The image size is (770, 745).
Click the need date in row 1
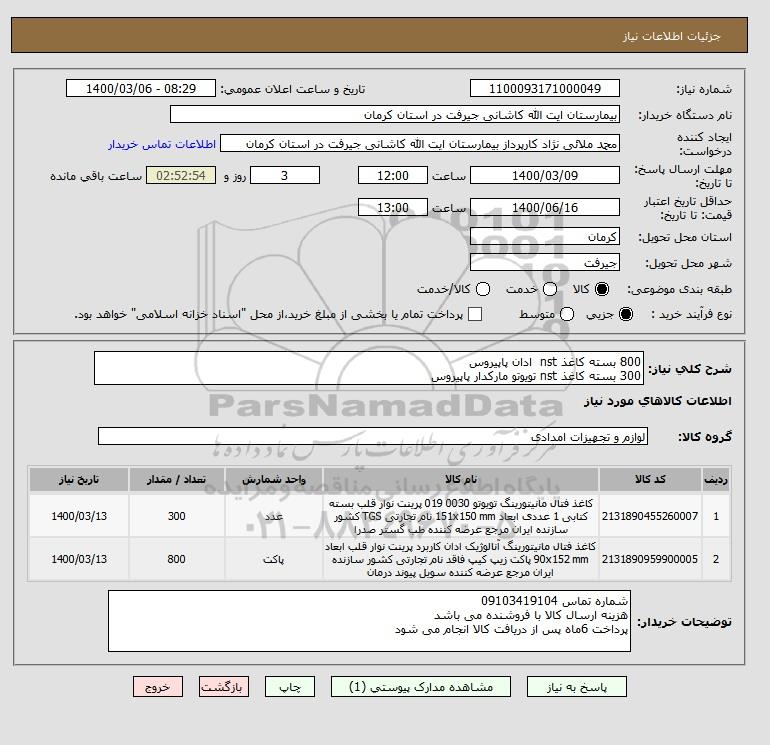(x=79, y=516)
